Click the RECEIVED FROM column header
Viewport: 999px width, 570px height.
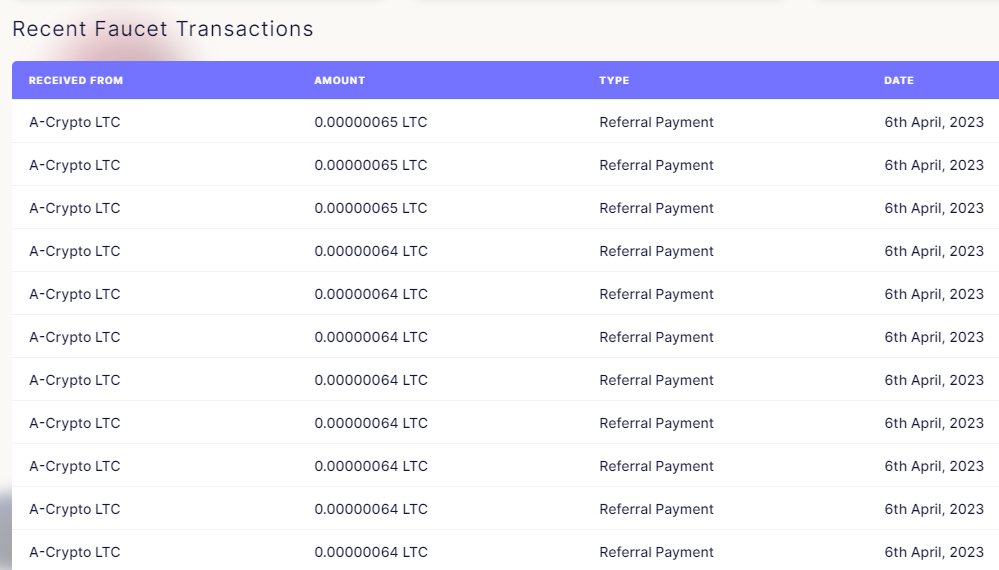coord(76,80)
